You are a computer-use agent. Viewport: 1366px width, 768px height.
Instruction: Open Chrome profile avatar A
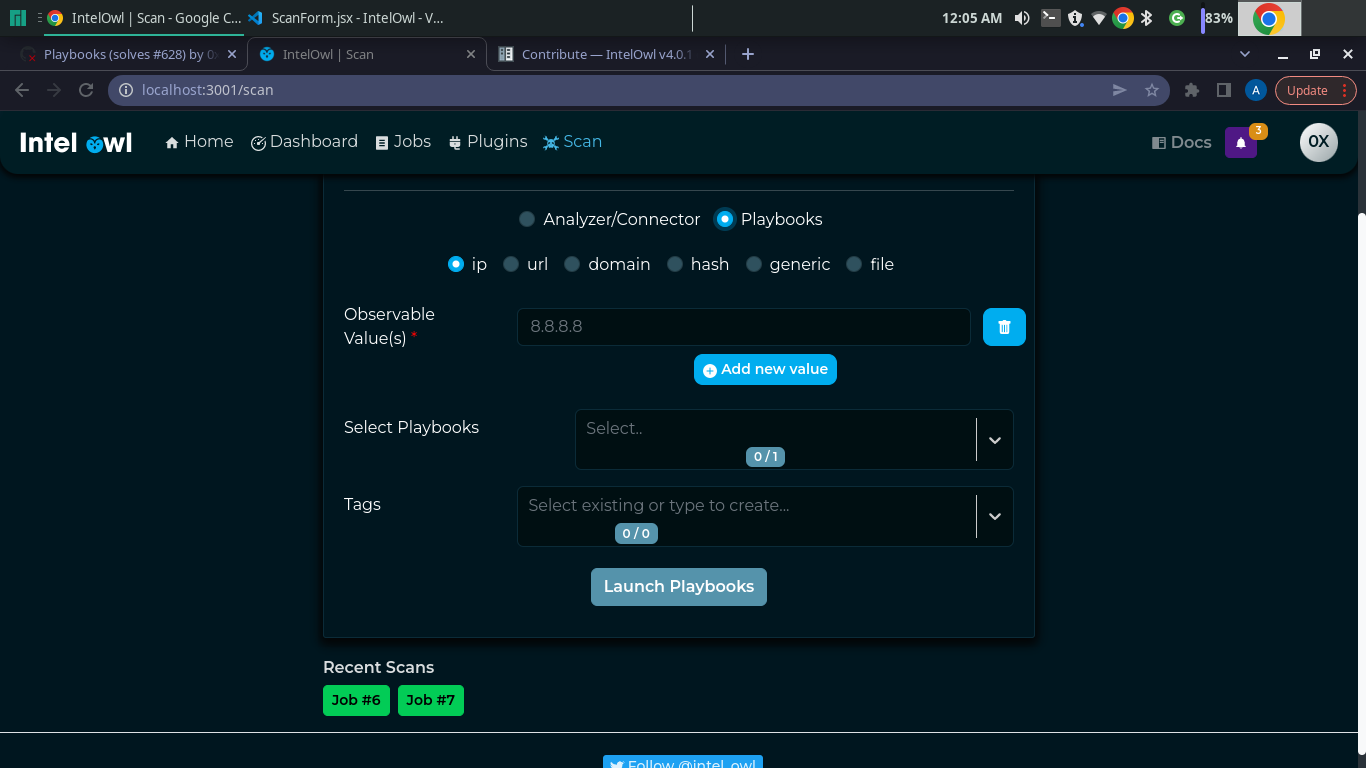1256,90
